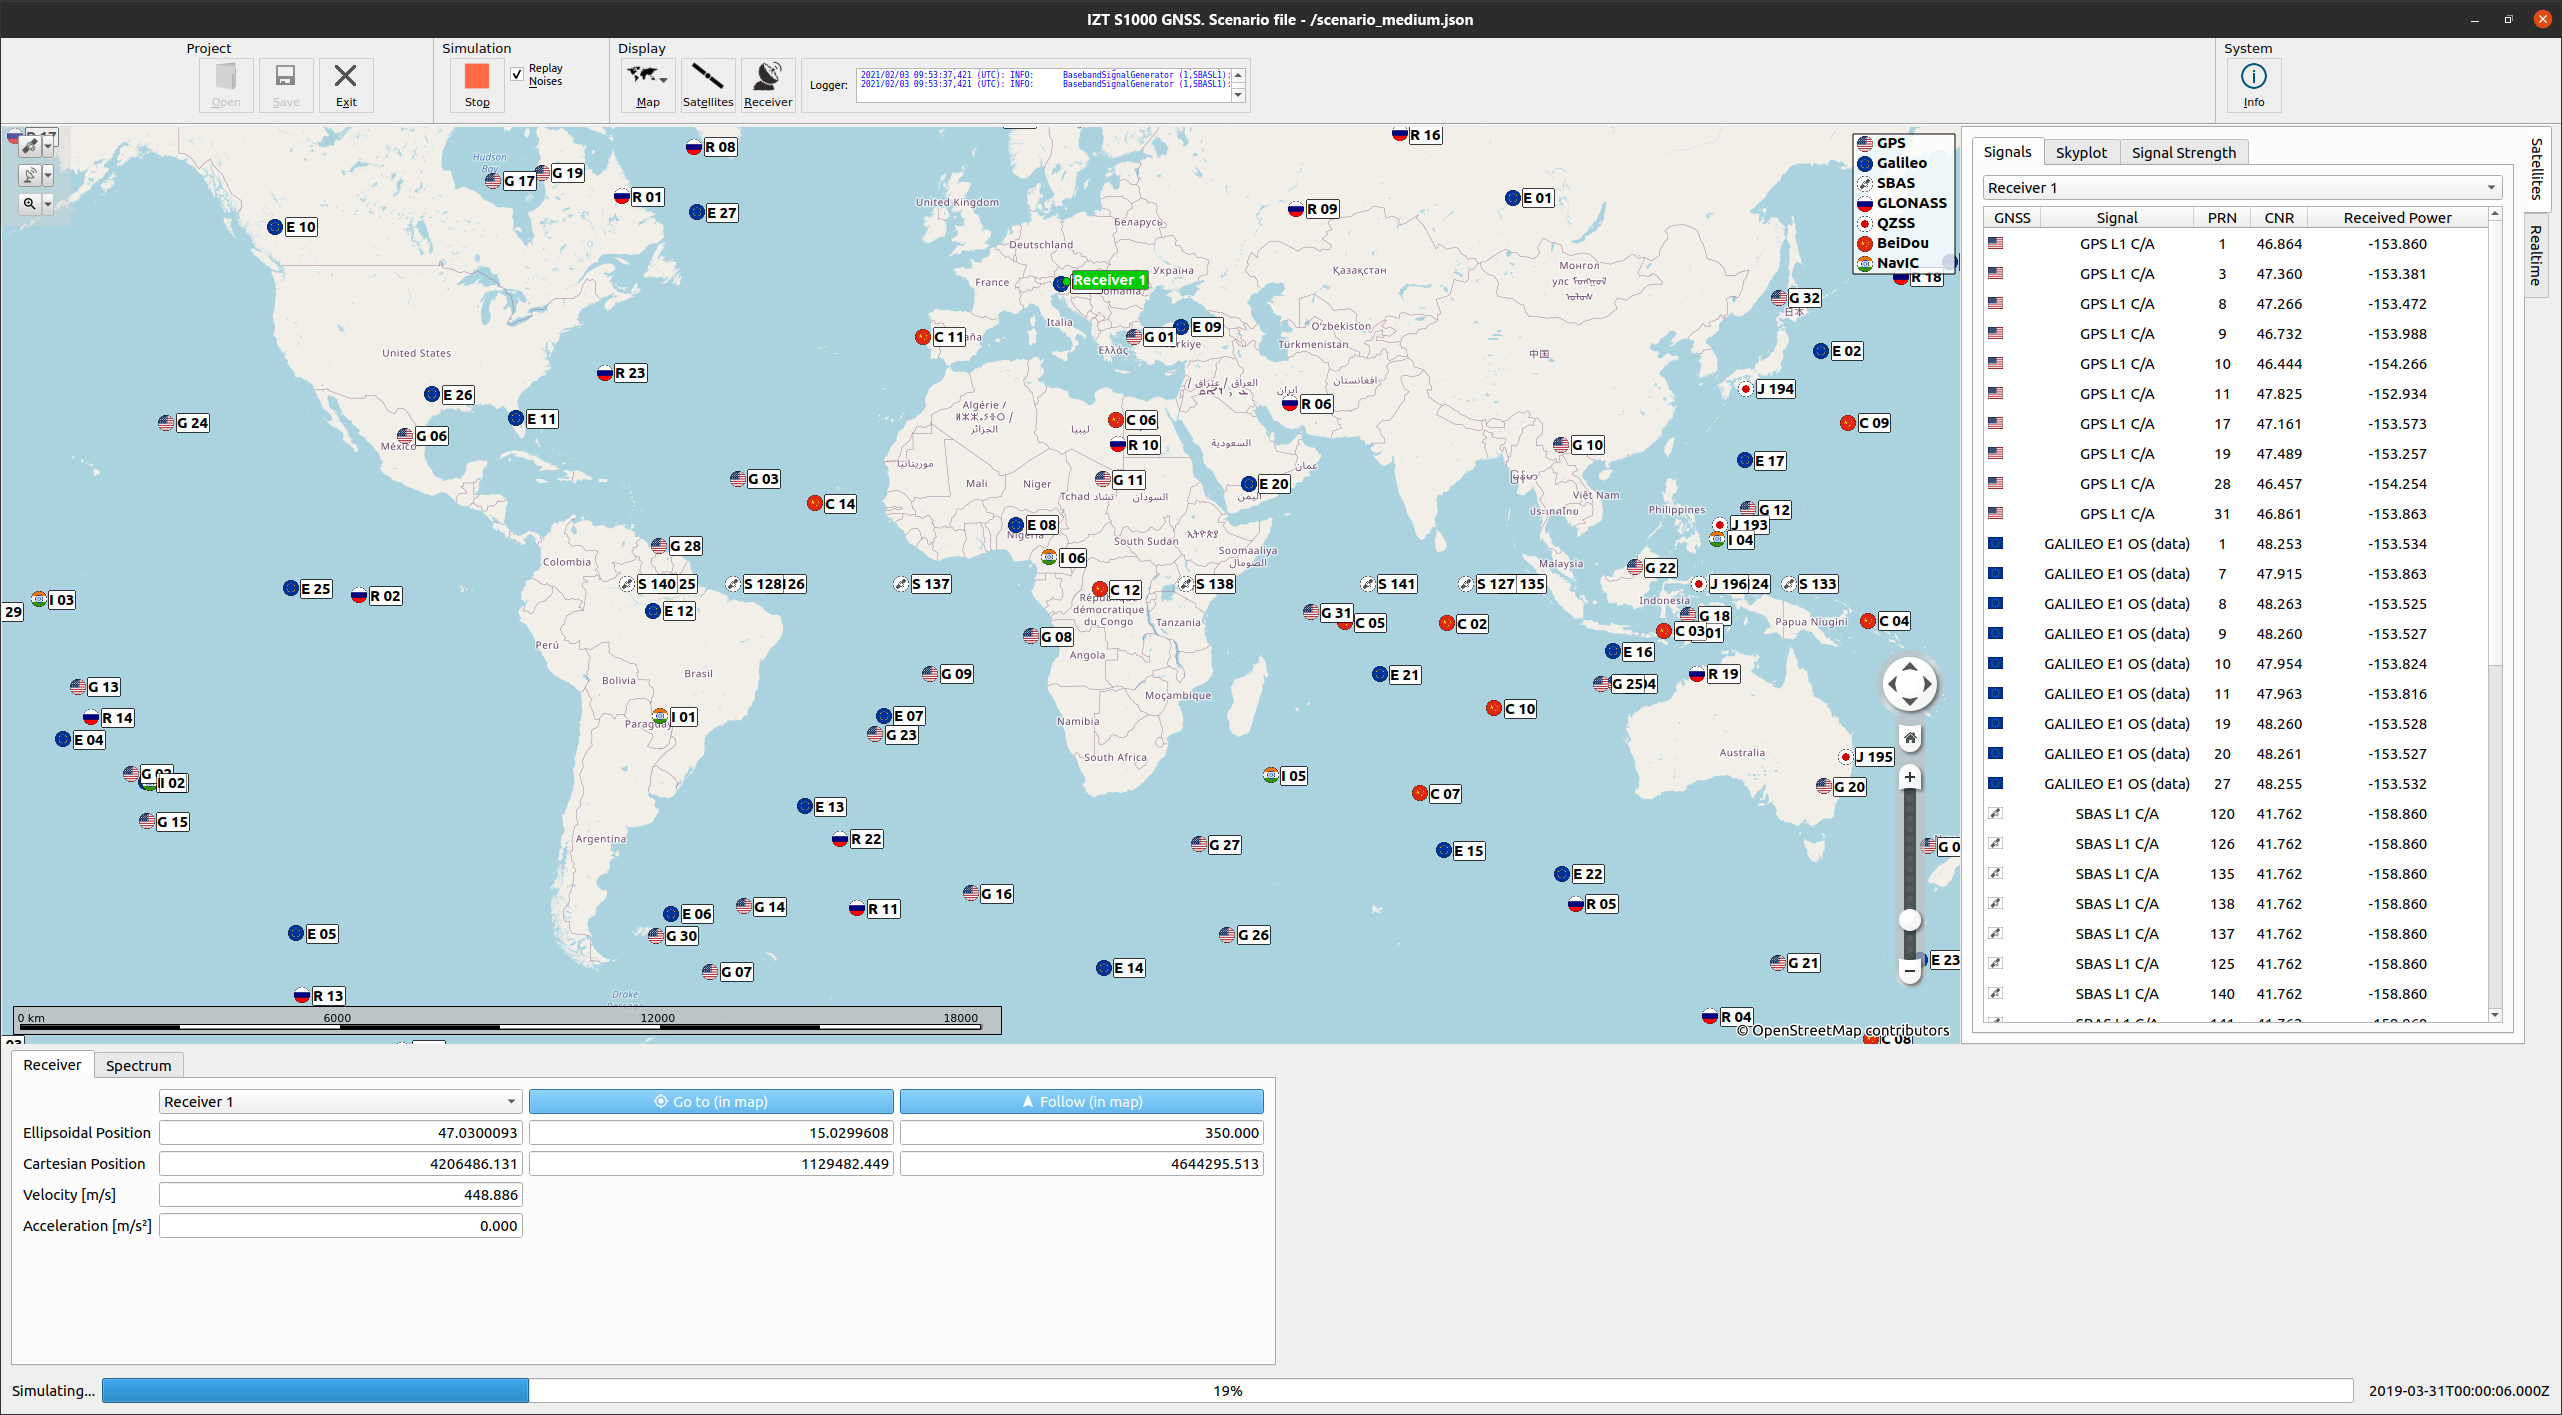Click the Follow (in map) button
2562x1415 pixels.
[1081, 1101]
